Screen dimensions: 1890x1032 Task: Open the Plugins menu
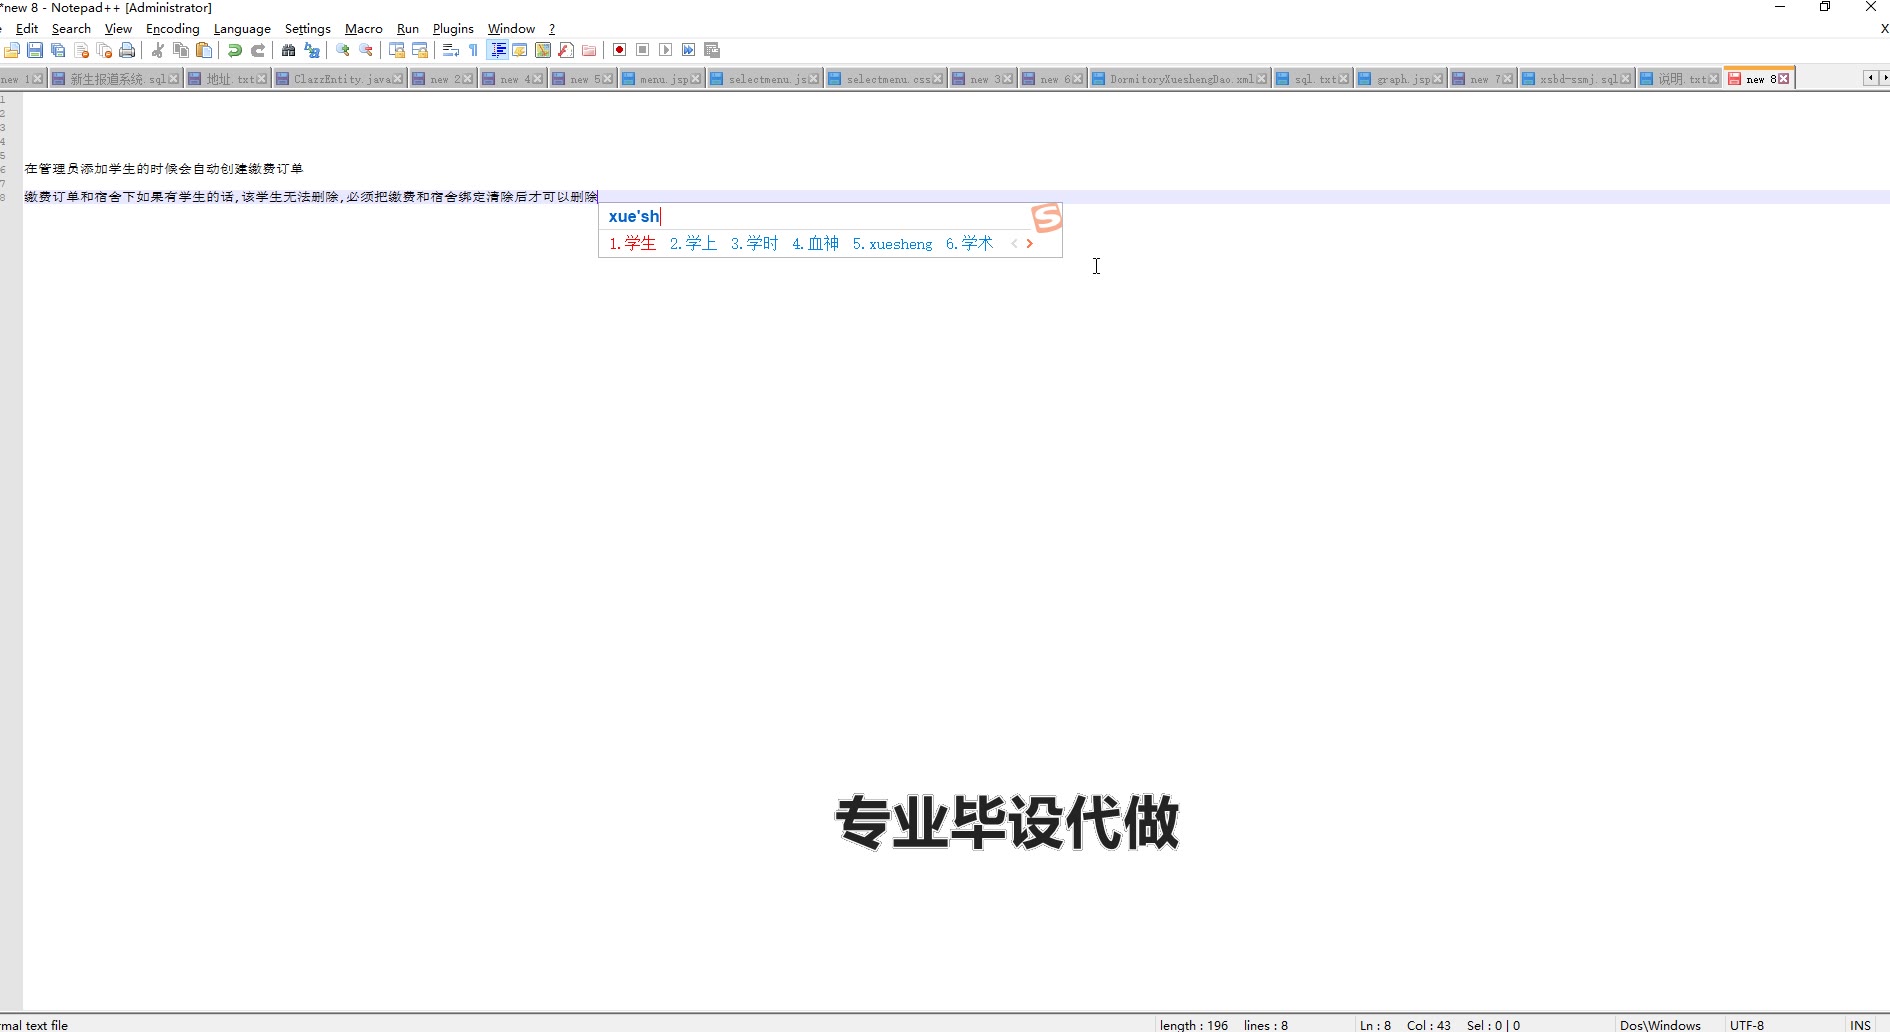click(x=453, y=29)
